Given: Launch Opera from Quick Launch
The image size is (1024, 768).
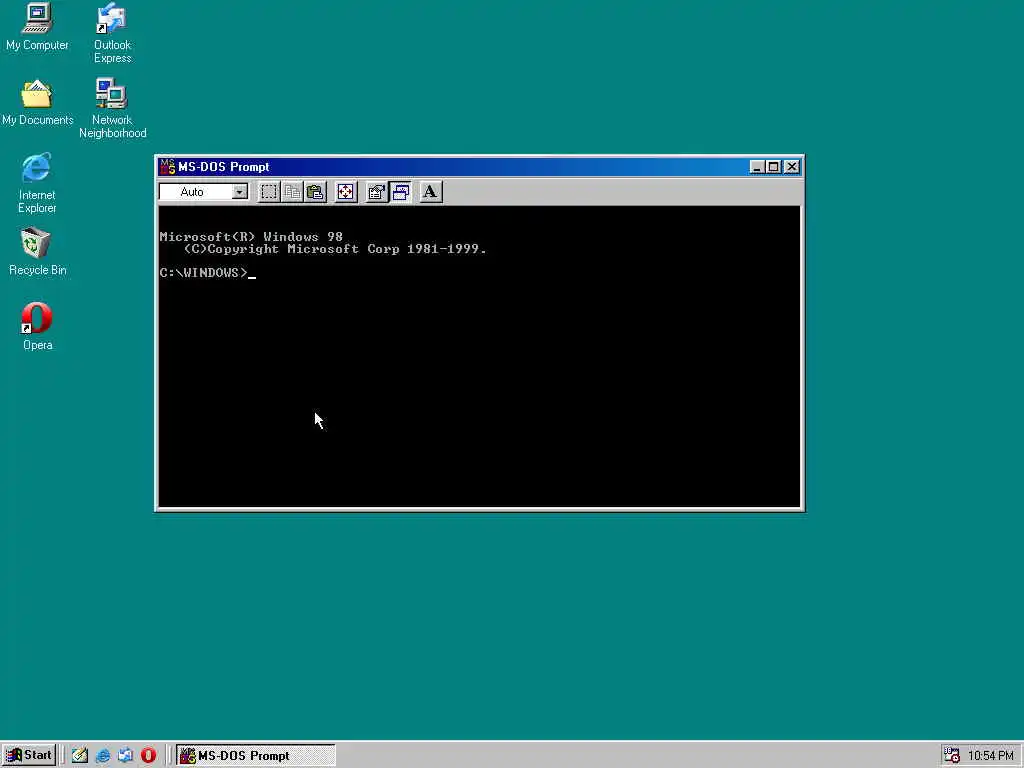Looking at the screenshot, I should pos(148,756).
